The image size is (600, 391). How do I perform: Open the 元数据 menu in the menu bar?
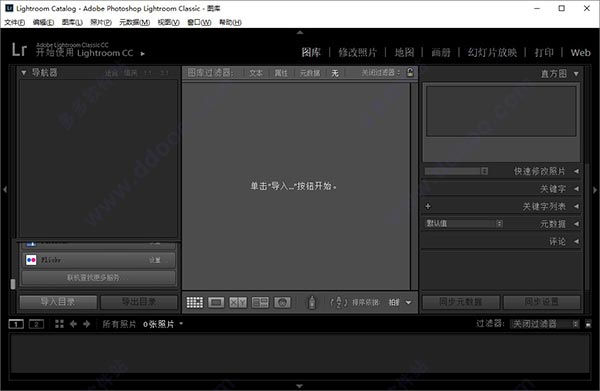coord(134,22)
